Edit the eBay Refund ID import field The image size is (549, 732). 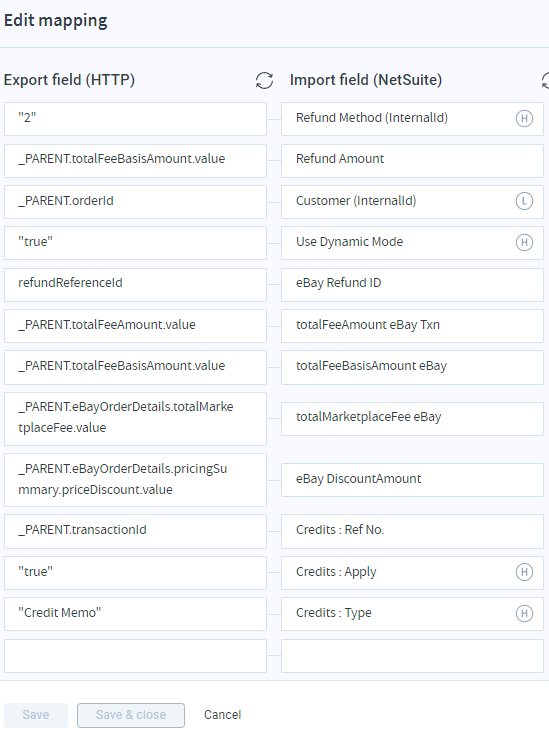pos(412,284)
